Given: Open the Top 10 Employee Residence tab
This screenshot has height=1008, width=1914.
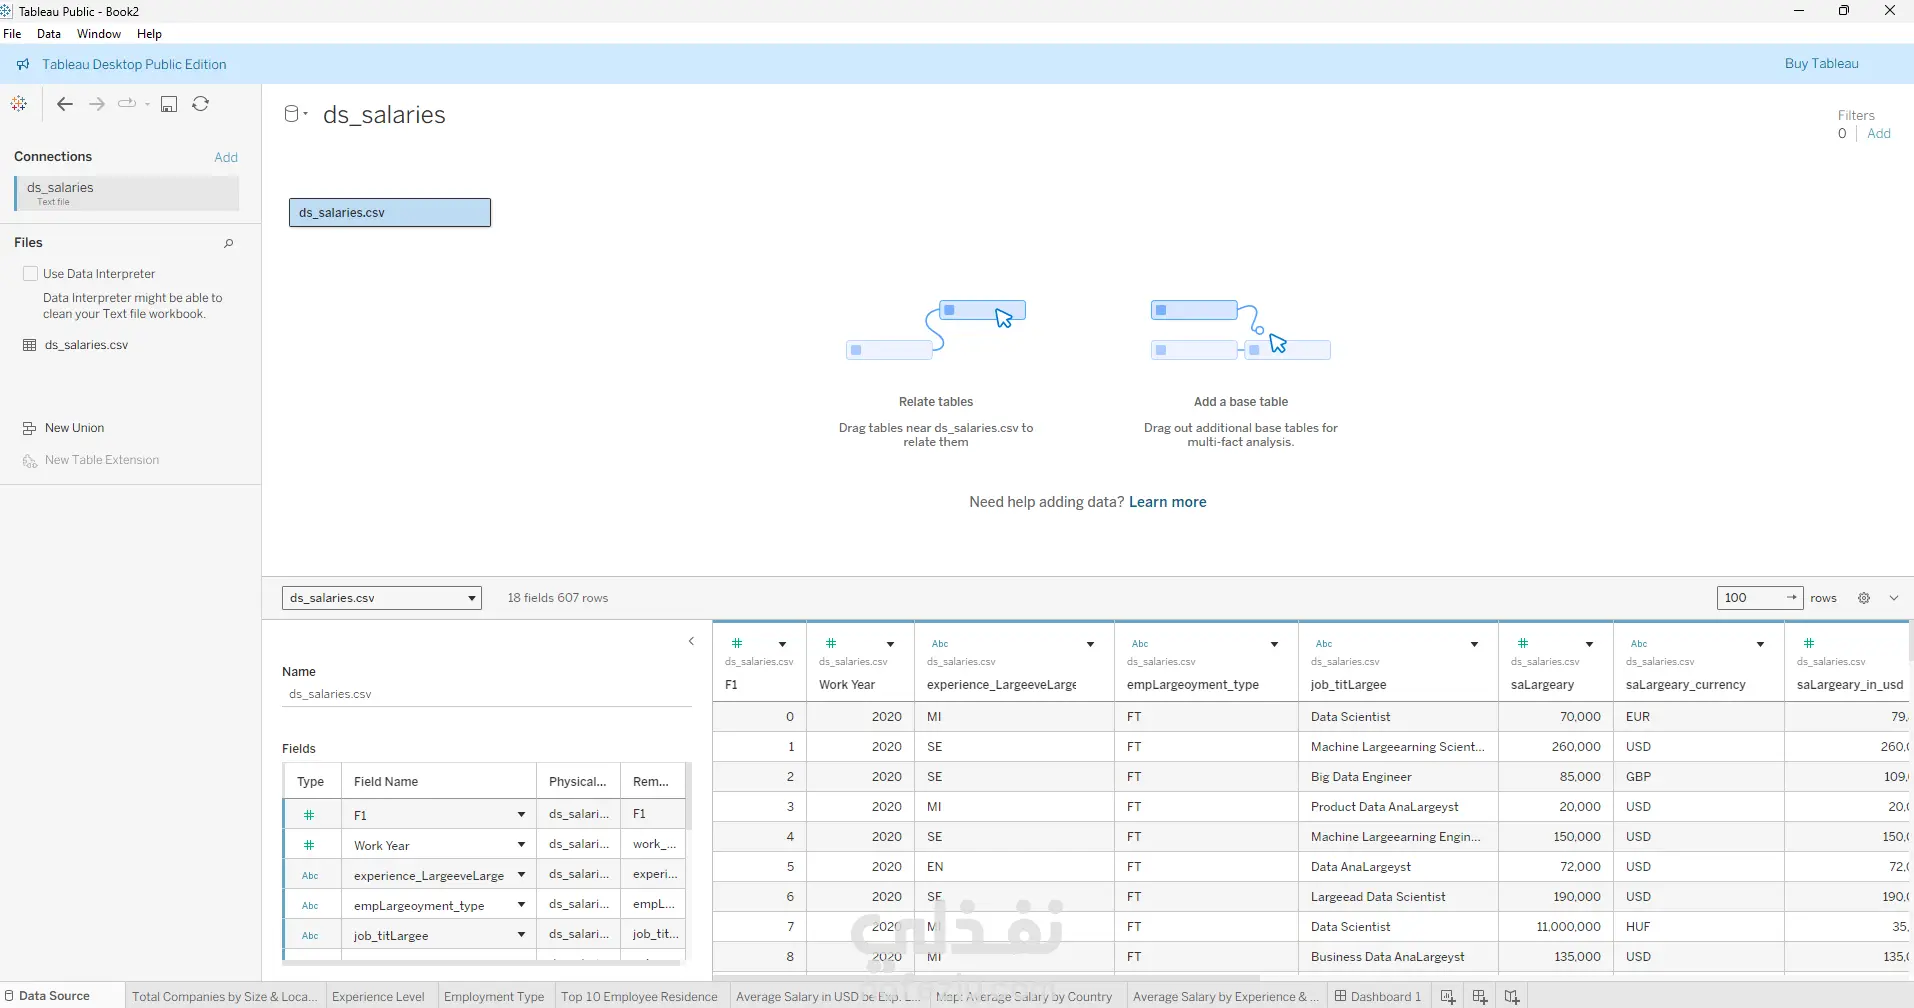Looking at the screenshot, I should point(640,997).
